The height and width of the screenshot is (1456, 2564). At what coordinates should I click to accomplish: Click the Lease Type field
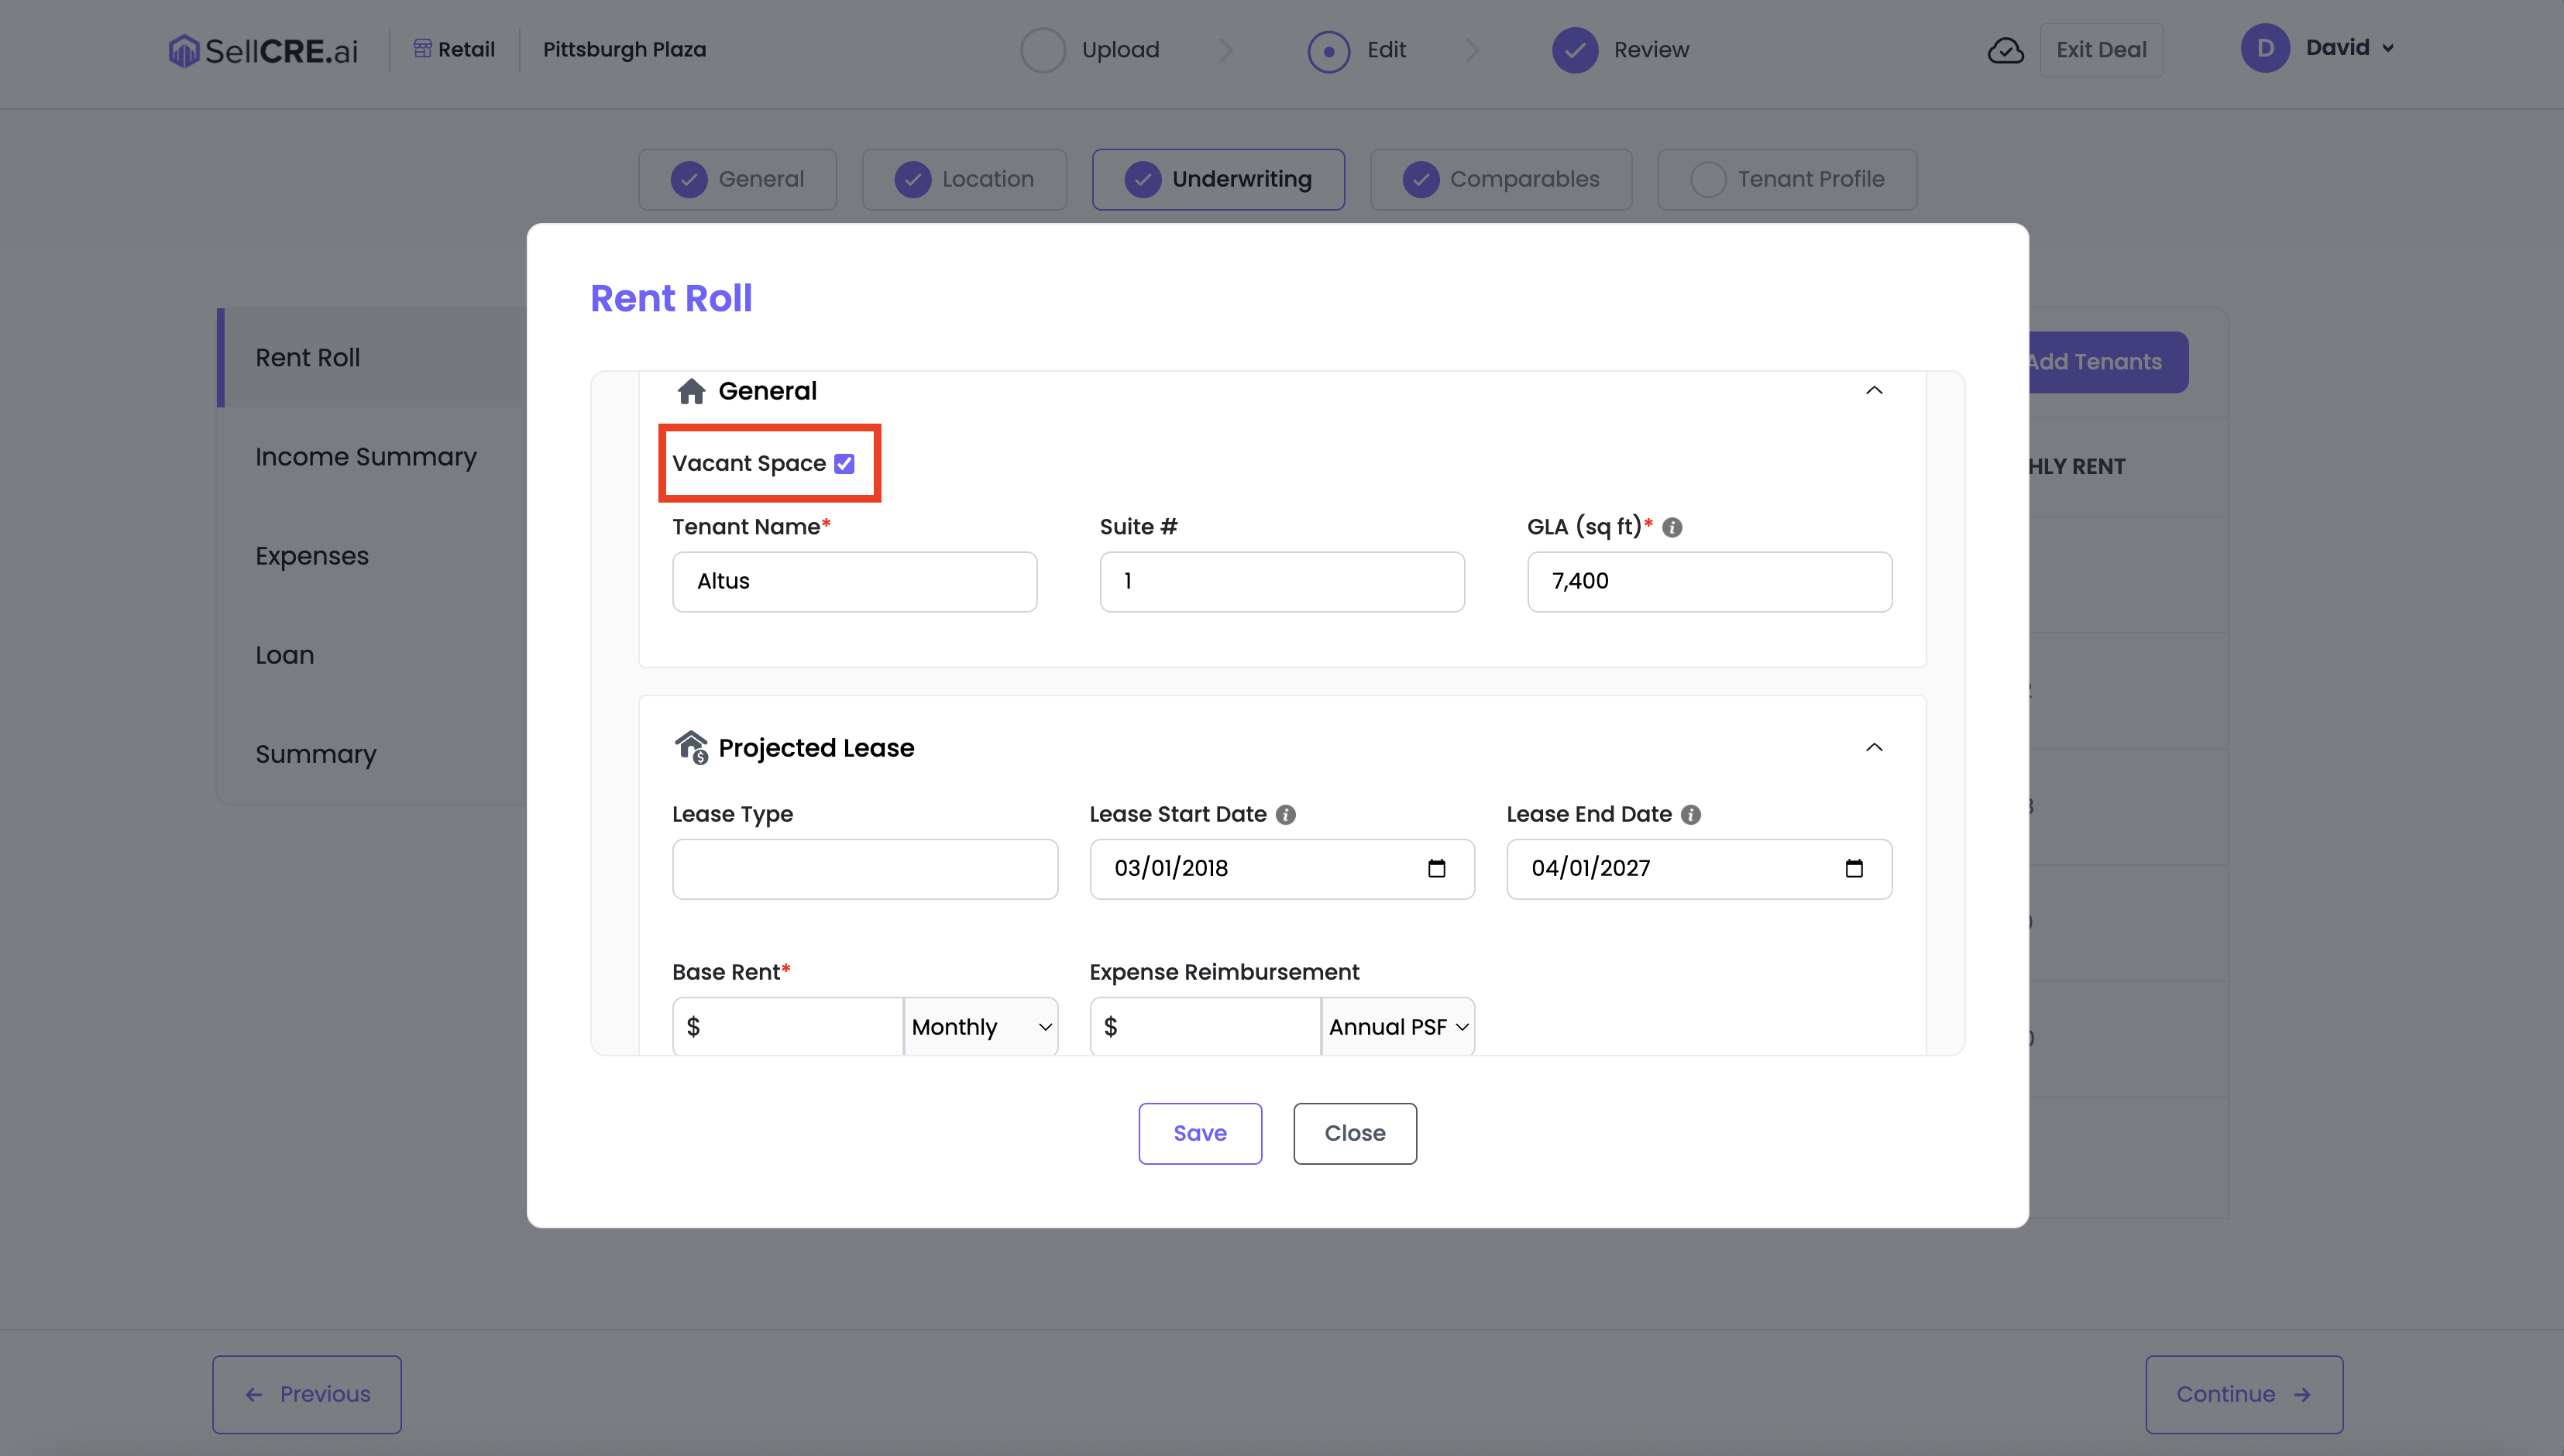tap(864, 868)
